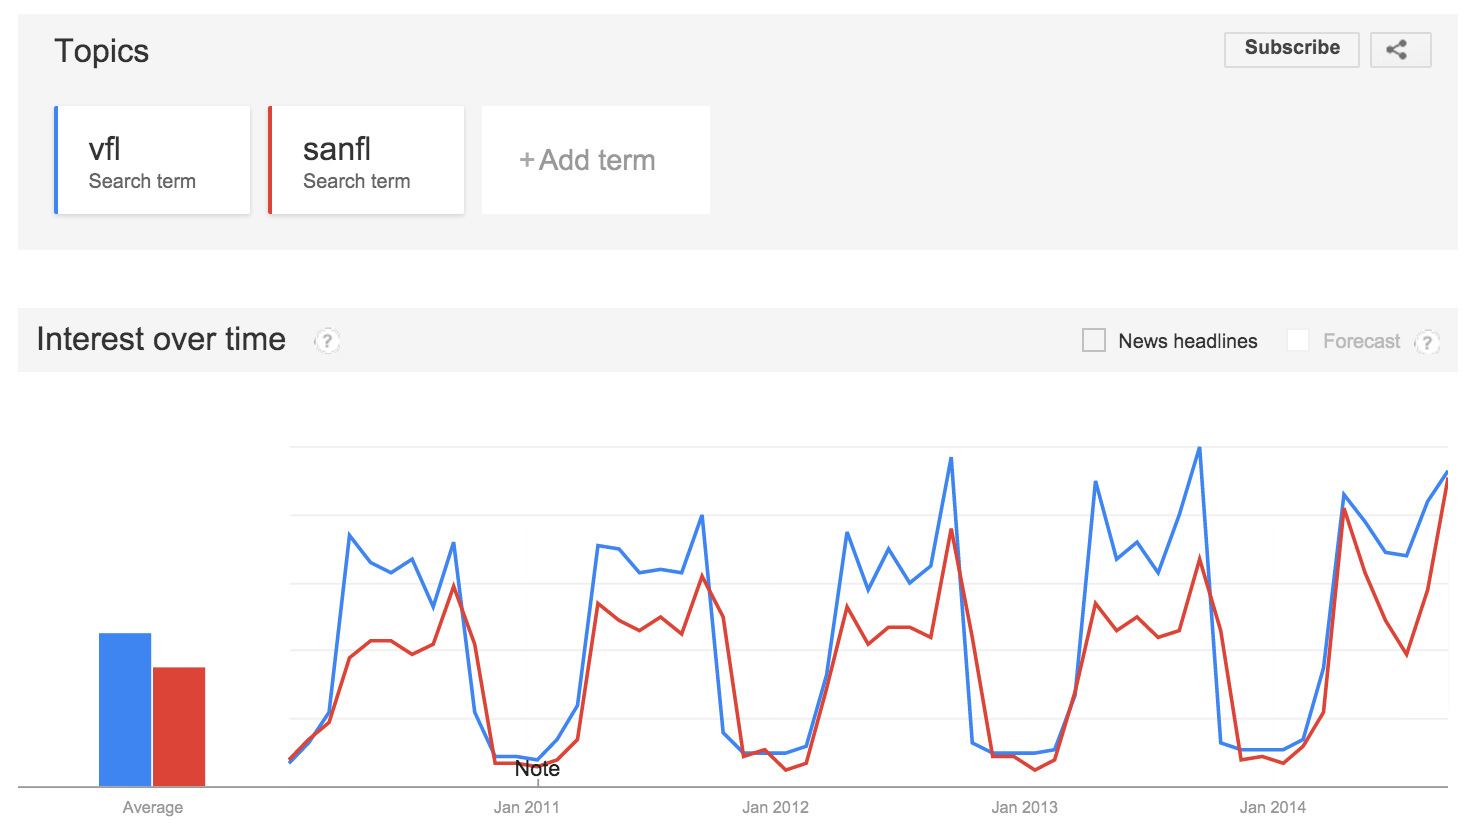Select the vfl search term card
This screenshot has width=1472, height=824.
pos(152,160)
